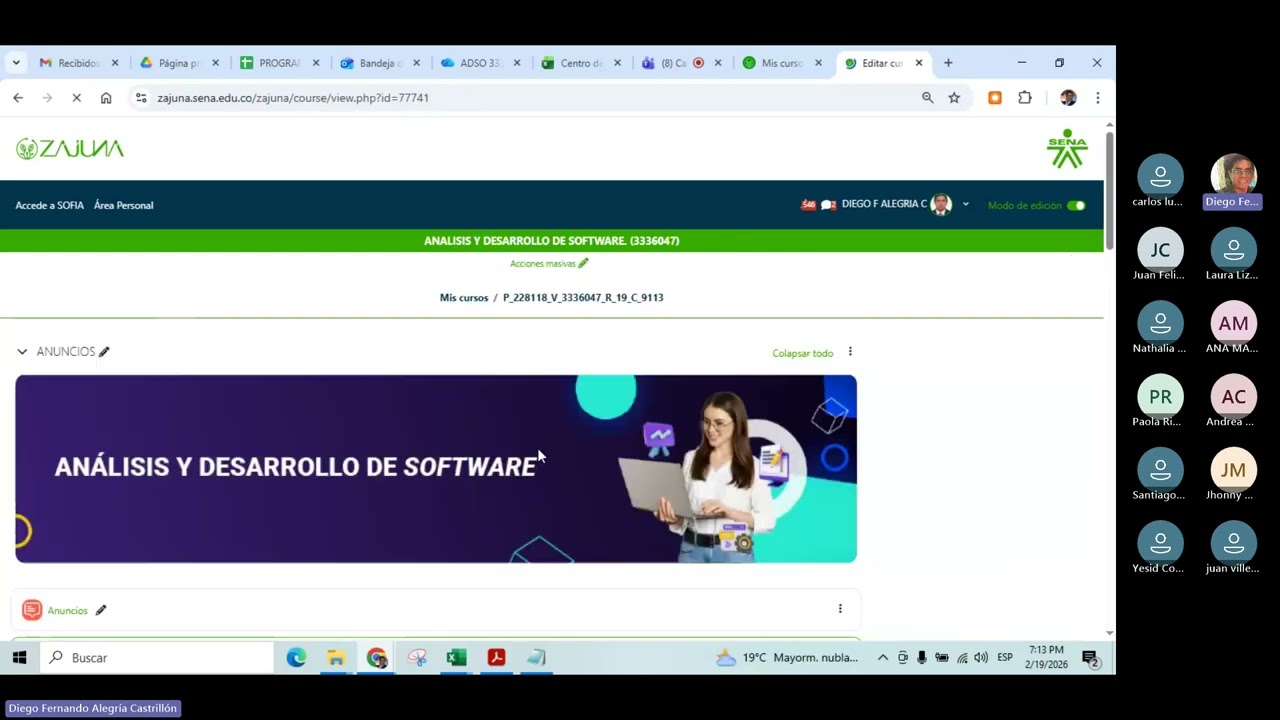Click Diego F Alegria profile avatar
The height and width of the screenshot is (720, 1280).
coord(940,204)
